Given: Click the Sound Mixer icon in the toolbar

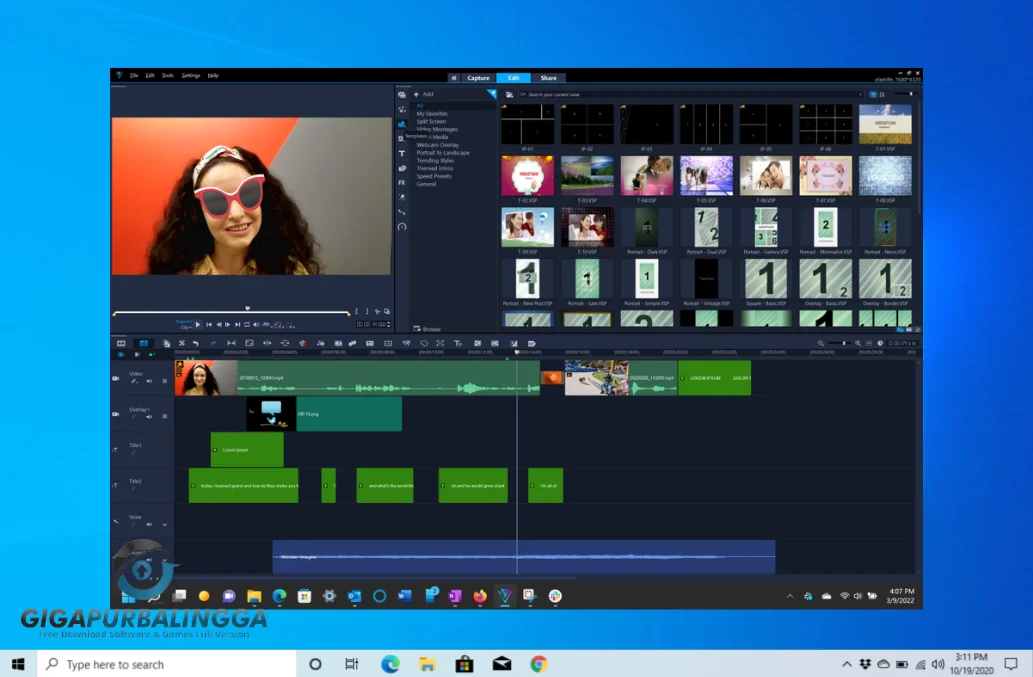Looking at the screenshot, I should (x=320, y=343).
